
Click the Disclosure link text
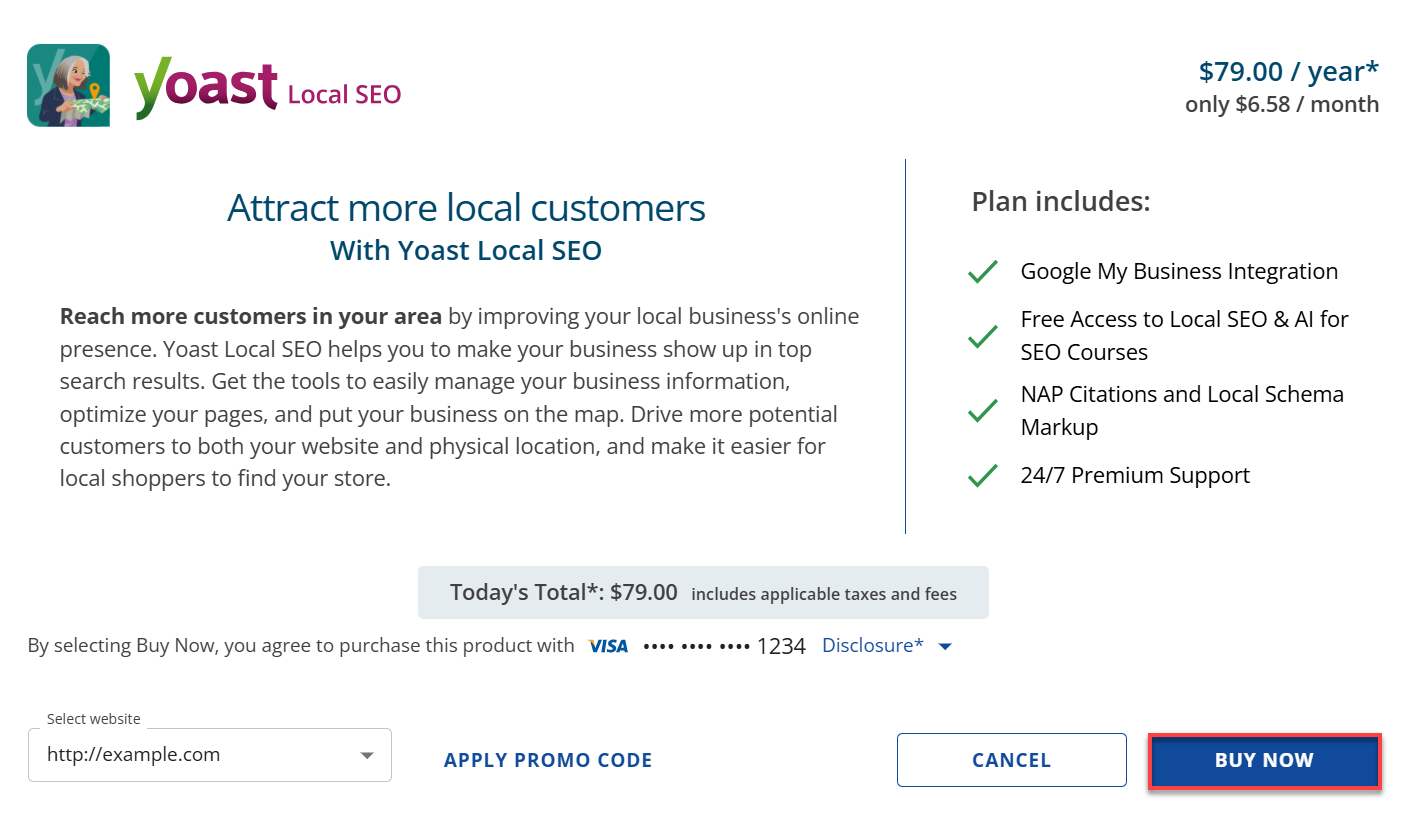pyautogui.click(x=871, y=645)
